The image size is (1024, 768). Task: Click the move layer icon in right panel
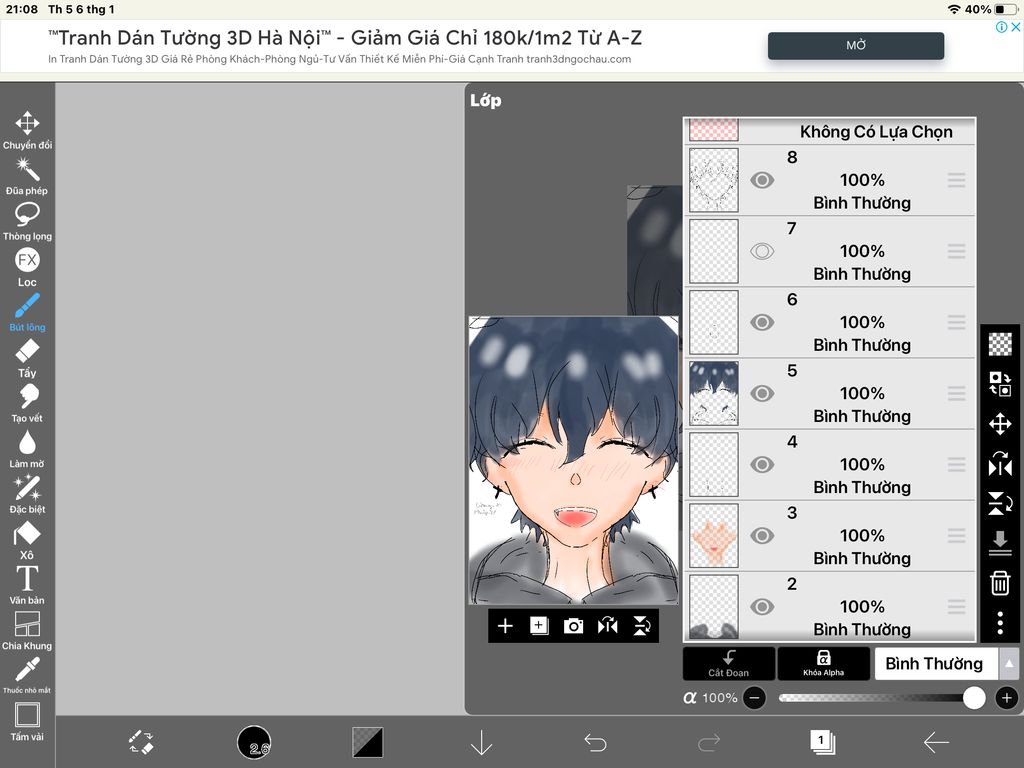point(1000,424)
